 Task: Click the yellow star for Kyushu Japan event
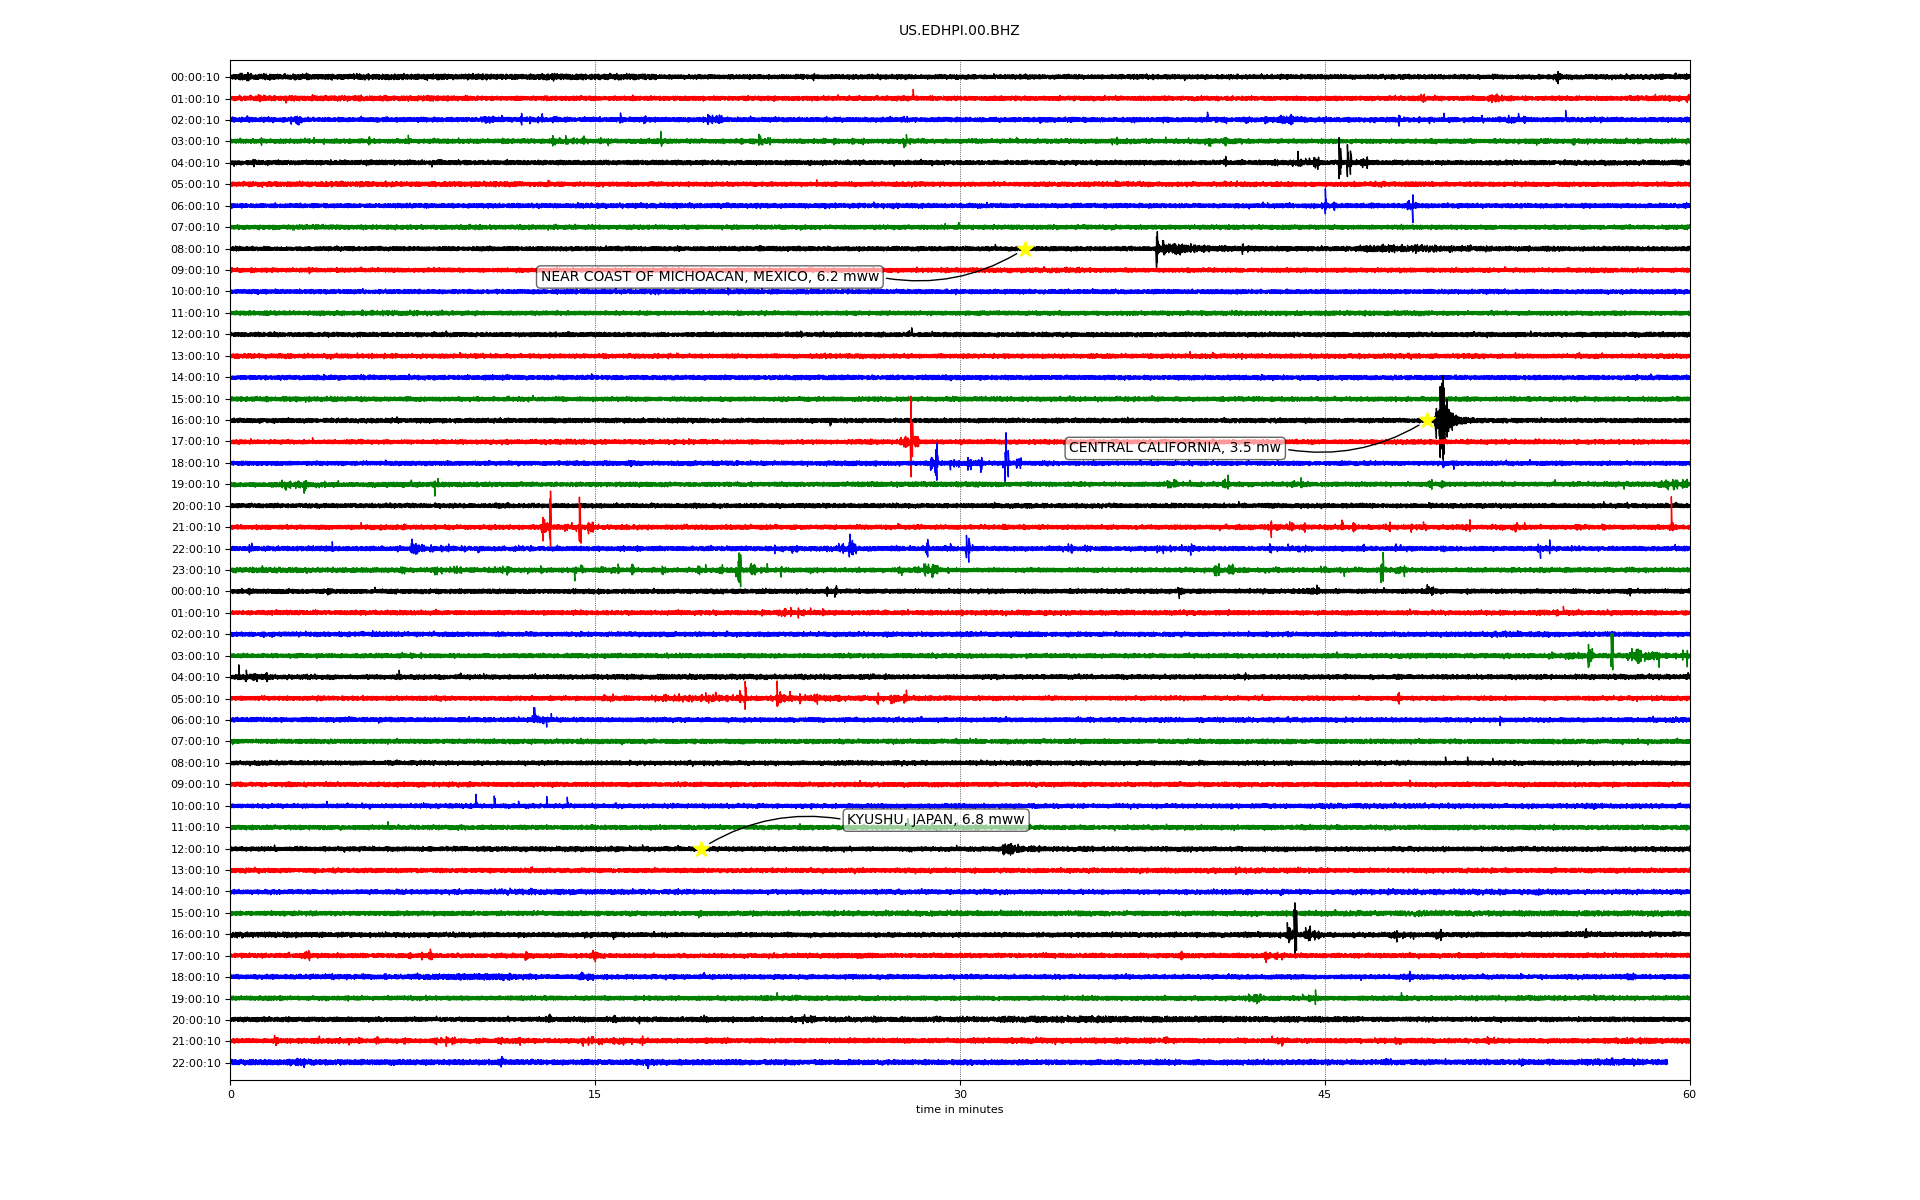pos(701,849)
